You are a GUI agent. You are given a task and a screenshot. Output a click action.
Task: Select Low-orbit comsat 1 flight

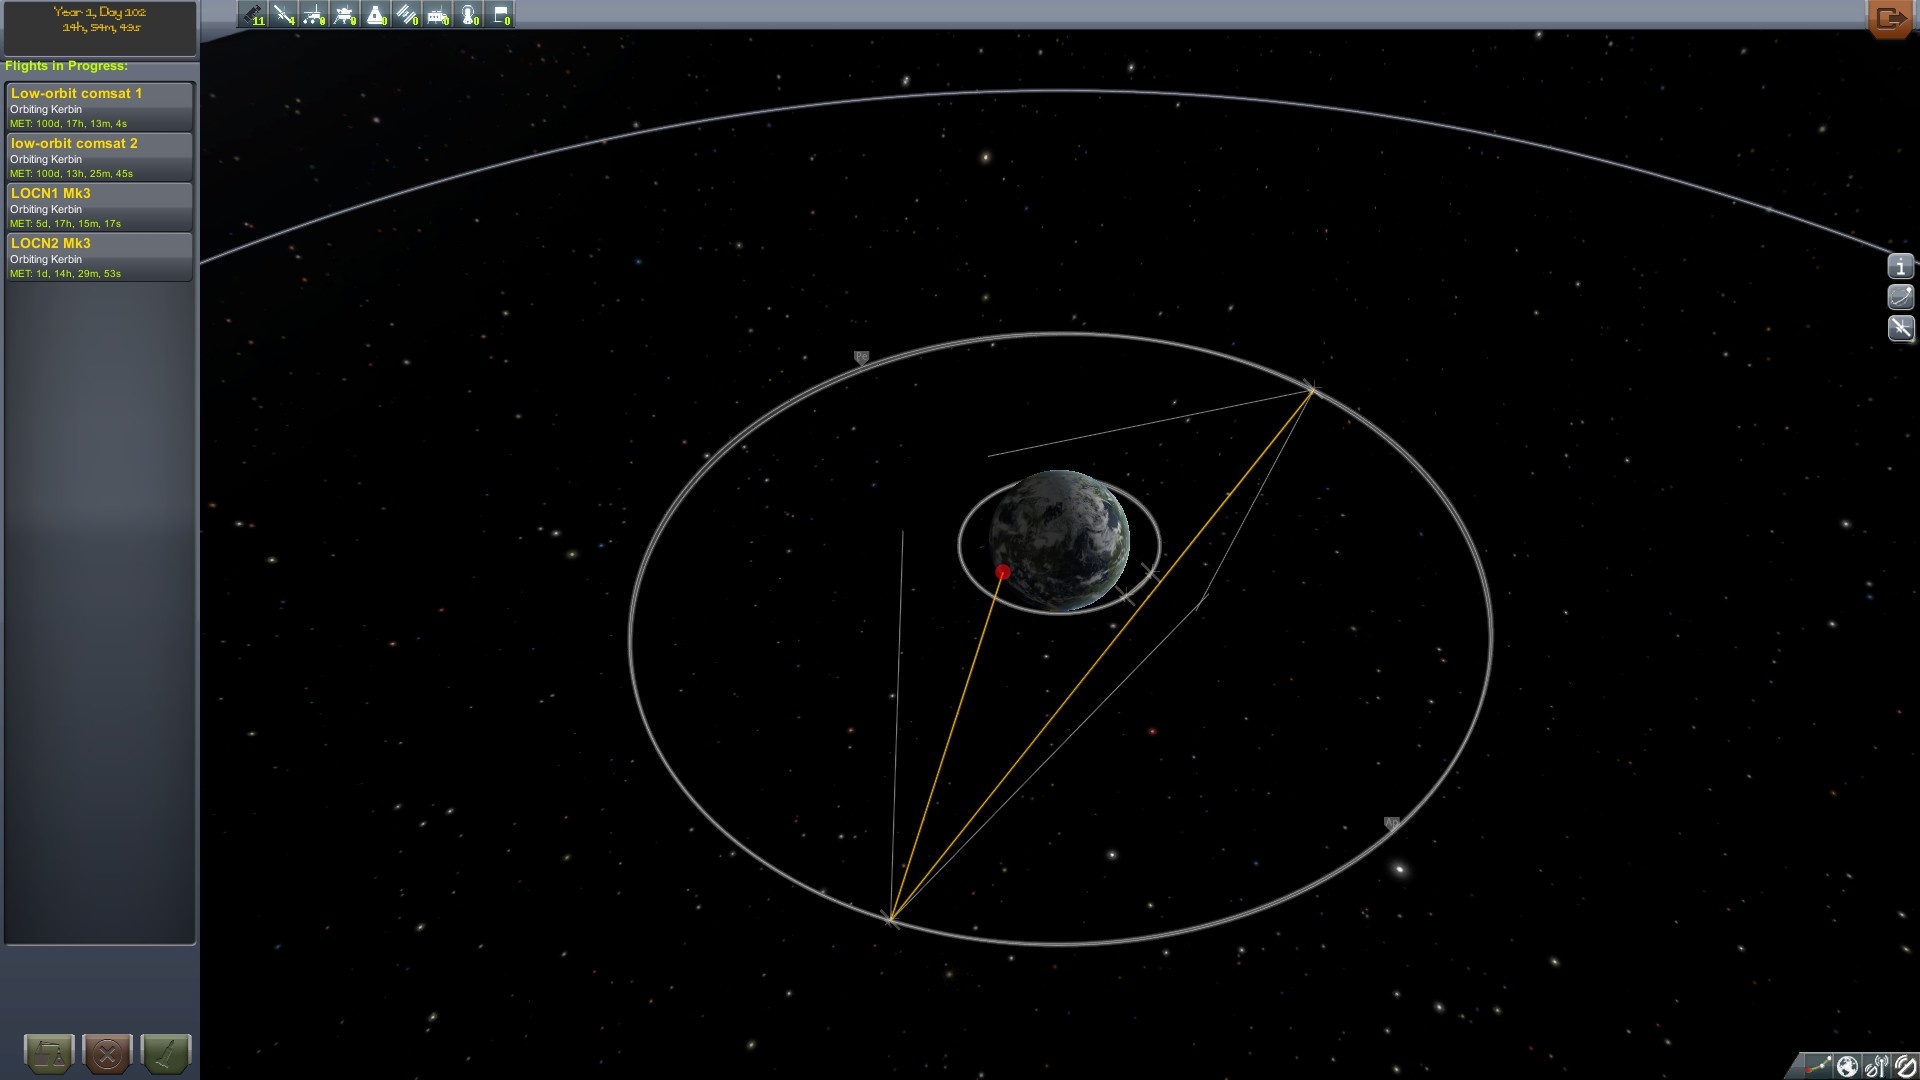tap(99, 107)
